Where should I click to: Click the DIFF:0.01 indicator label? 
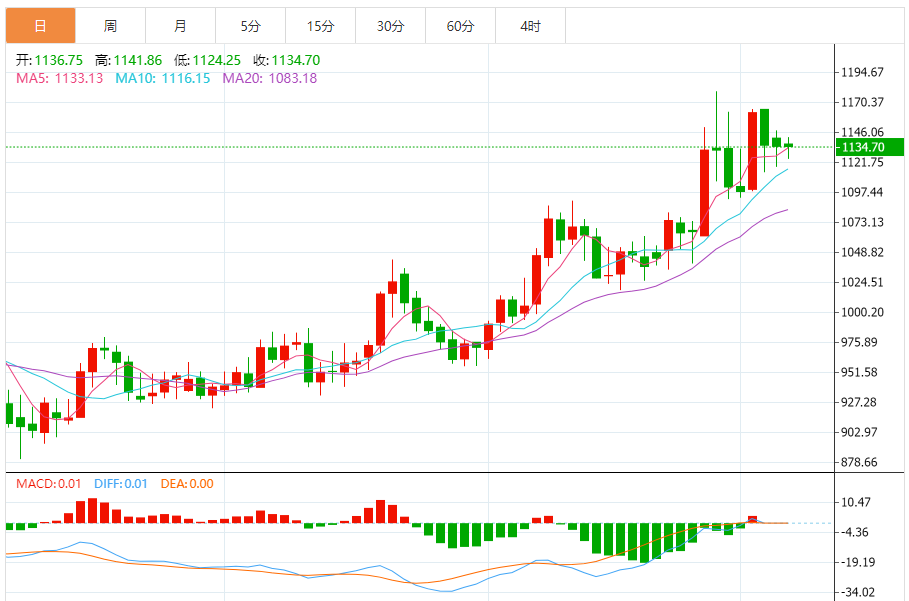coord(121,483)
